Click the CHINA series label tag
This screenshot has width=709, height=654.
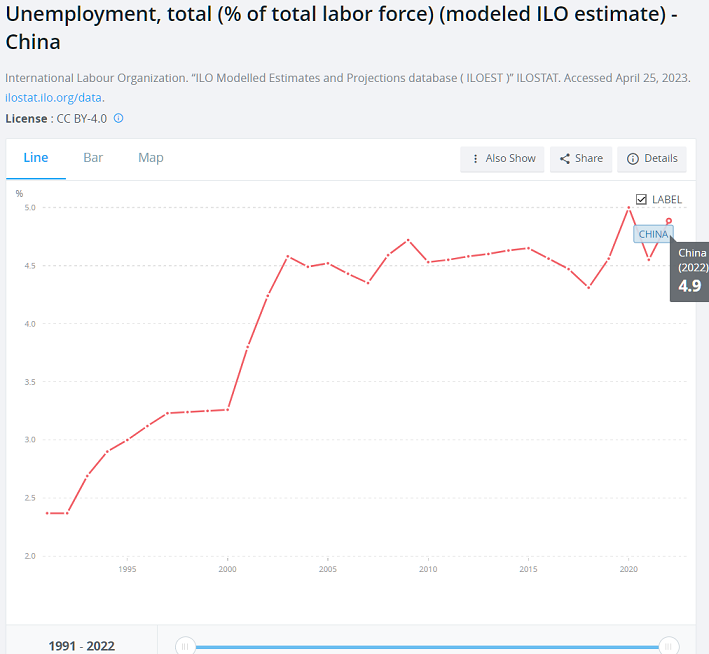click(653, 234)
